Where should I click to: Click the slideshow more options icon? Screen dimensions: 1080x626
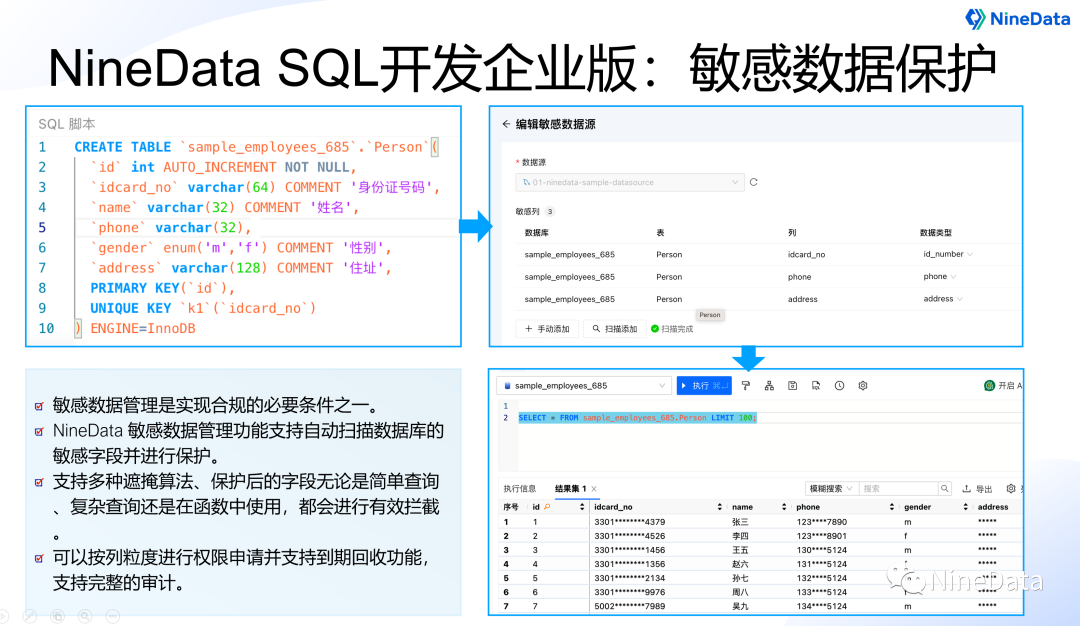(112, 616)
